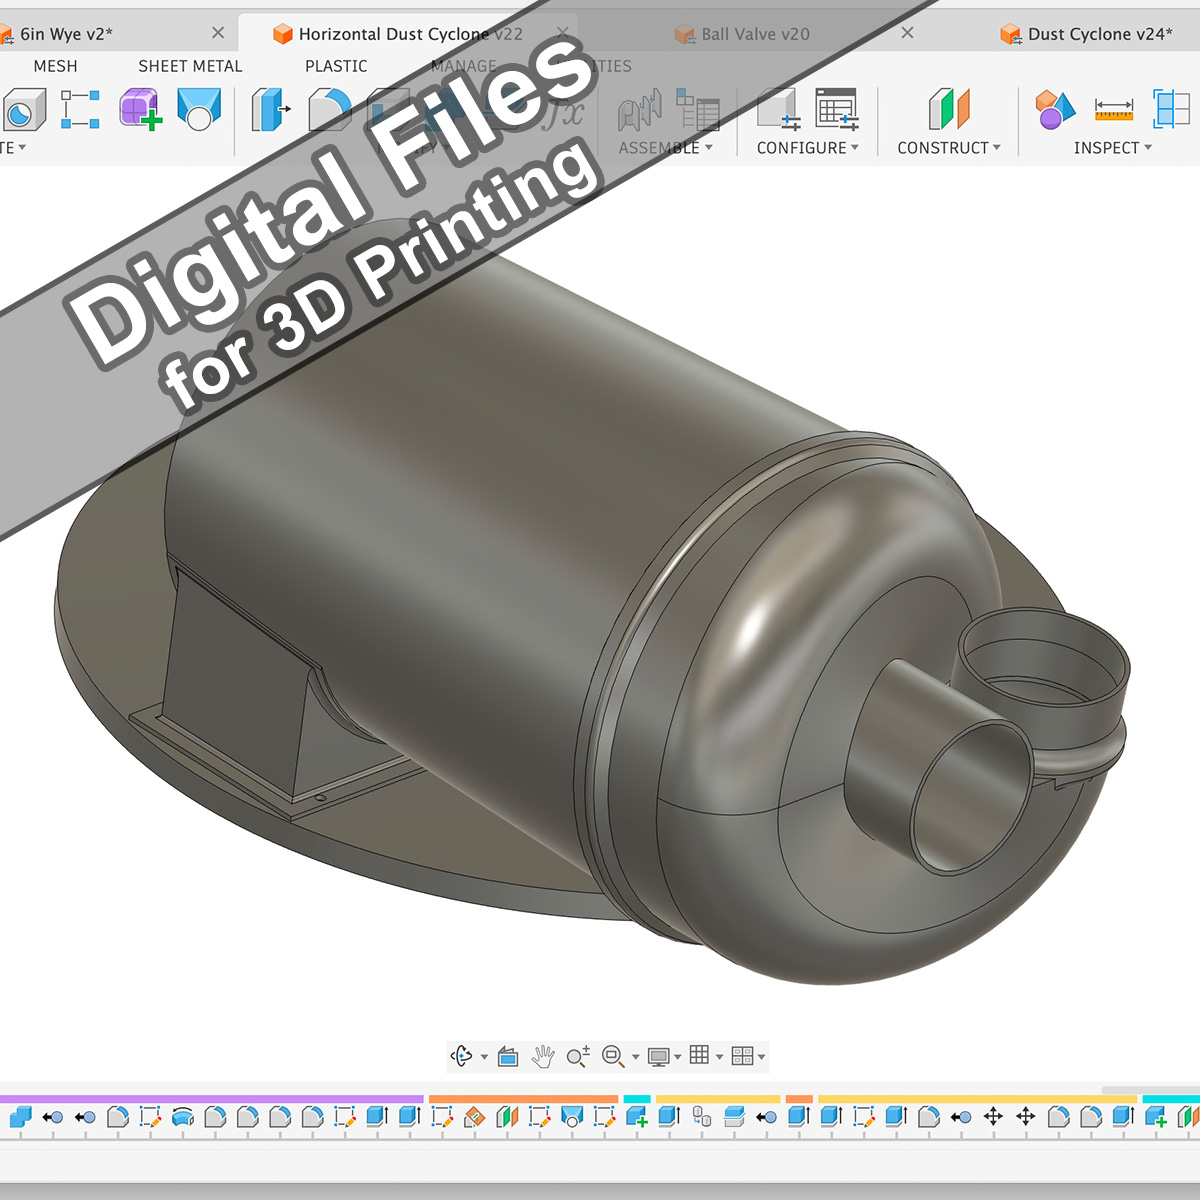Switch to the PLASTIC ribbon tab
Screen dimensions: 1200x1200
pyautogui.click(x=336, y=66)
